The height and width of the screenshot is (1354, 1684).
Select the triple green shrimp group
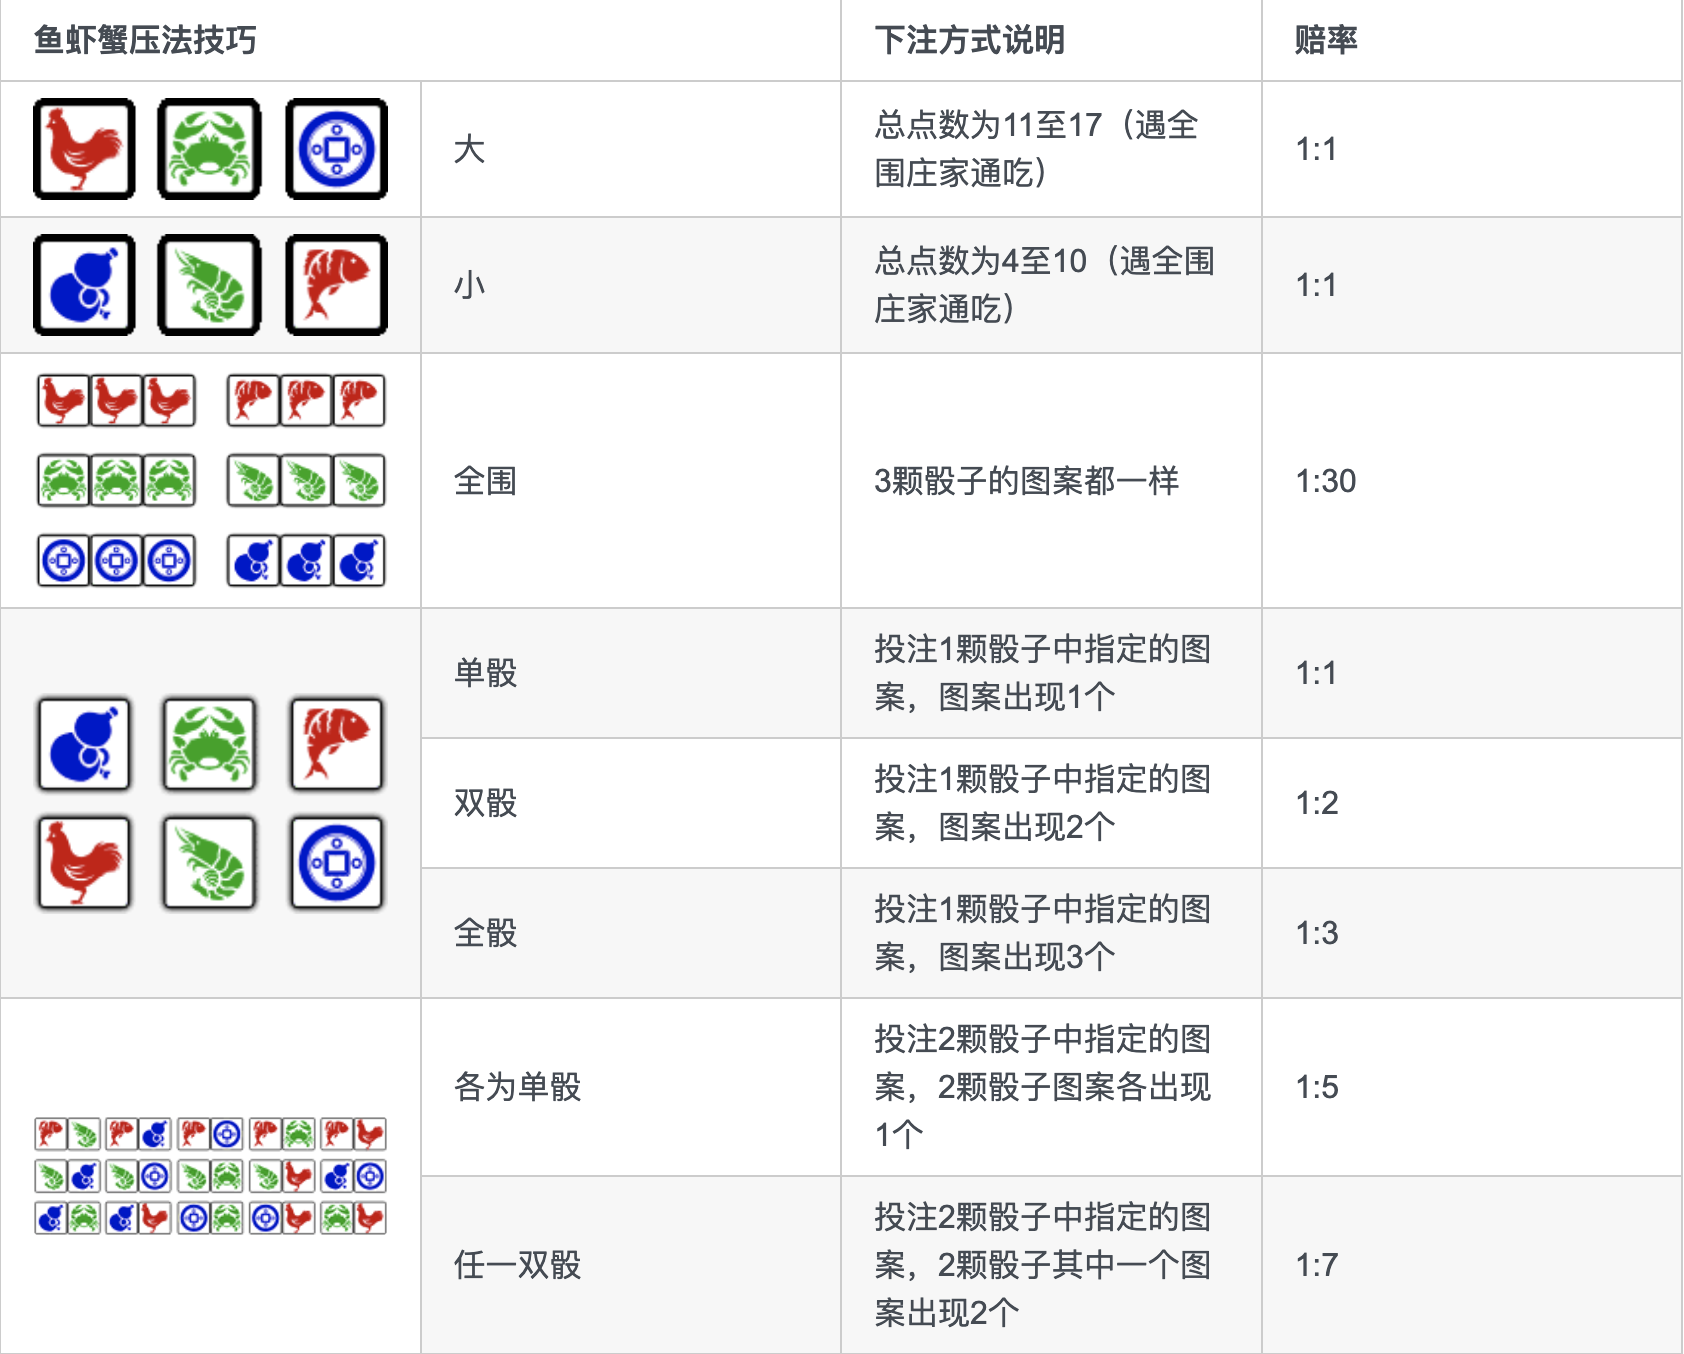tap(306, 481)
